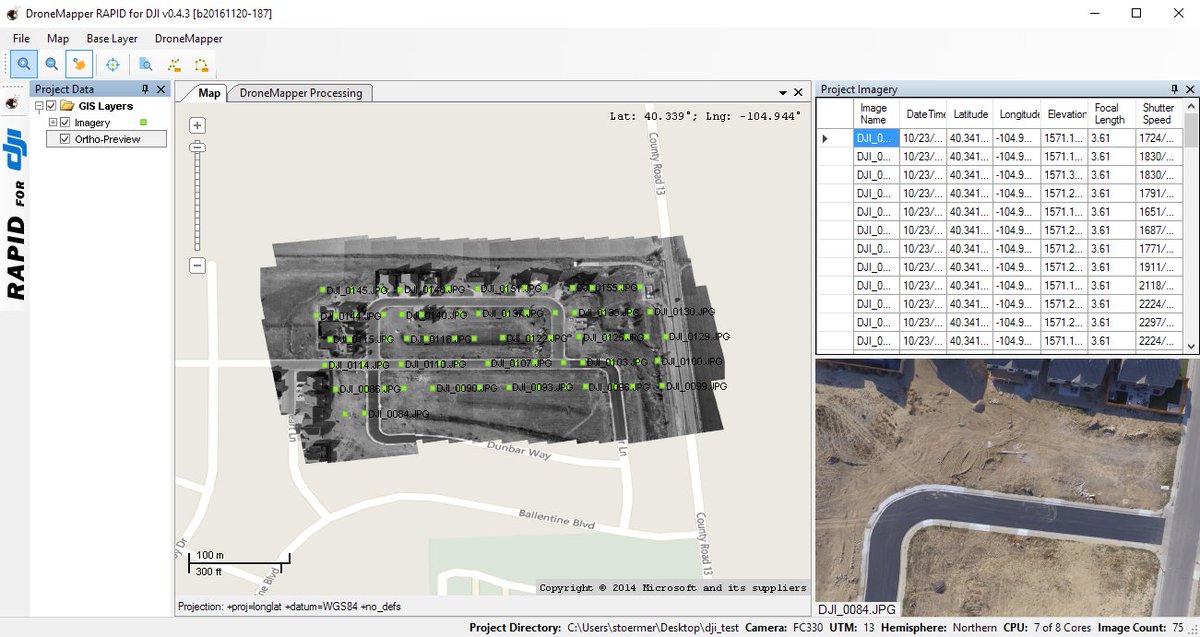
Task: Collapse the GIS Layers tree node
Action: (x=38, y=105)
